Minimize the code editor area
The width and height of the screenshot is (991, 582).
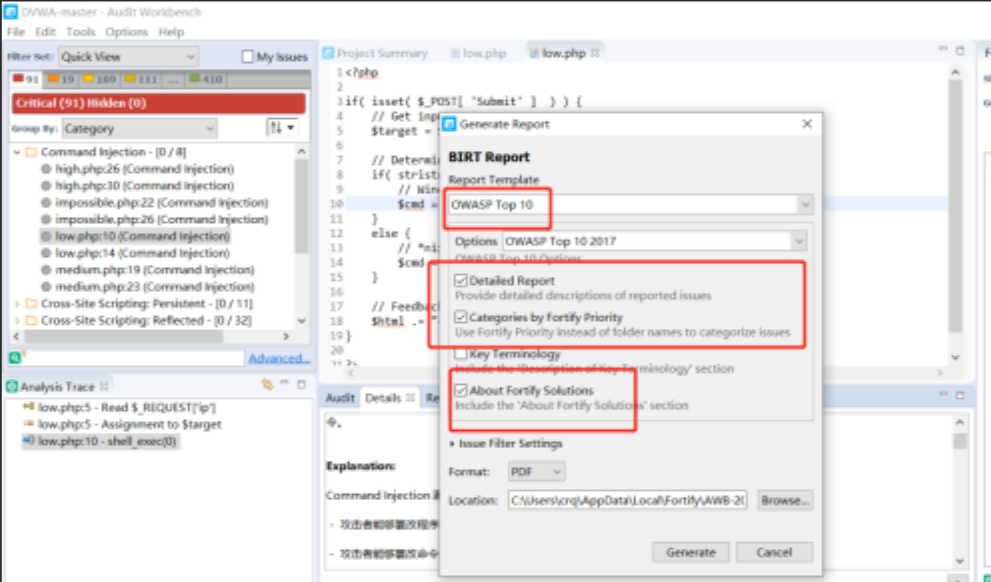[943, 49]
